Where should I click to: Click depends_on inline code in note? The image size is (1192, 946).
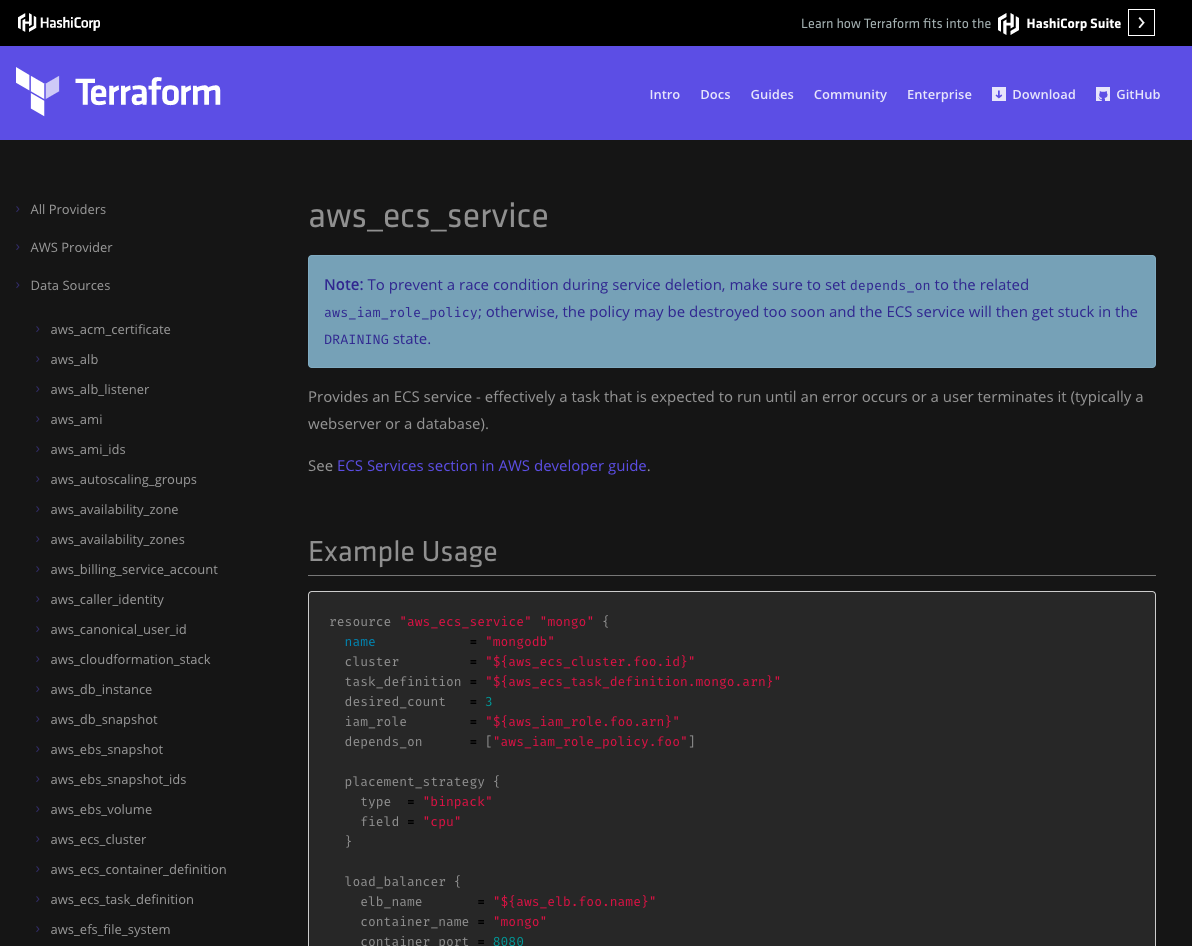[889, 286]
